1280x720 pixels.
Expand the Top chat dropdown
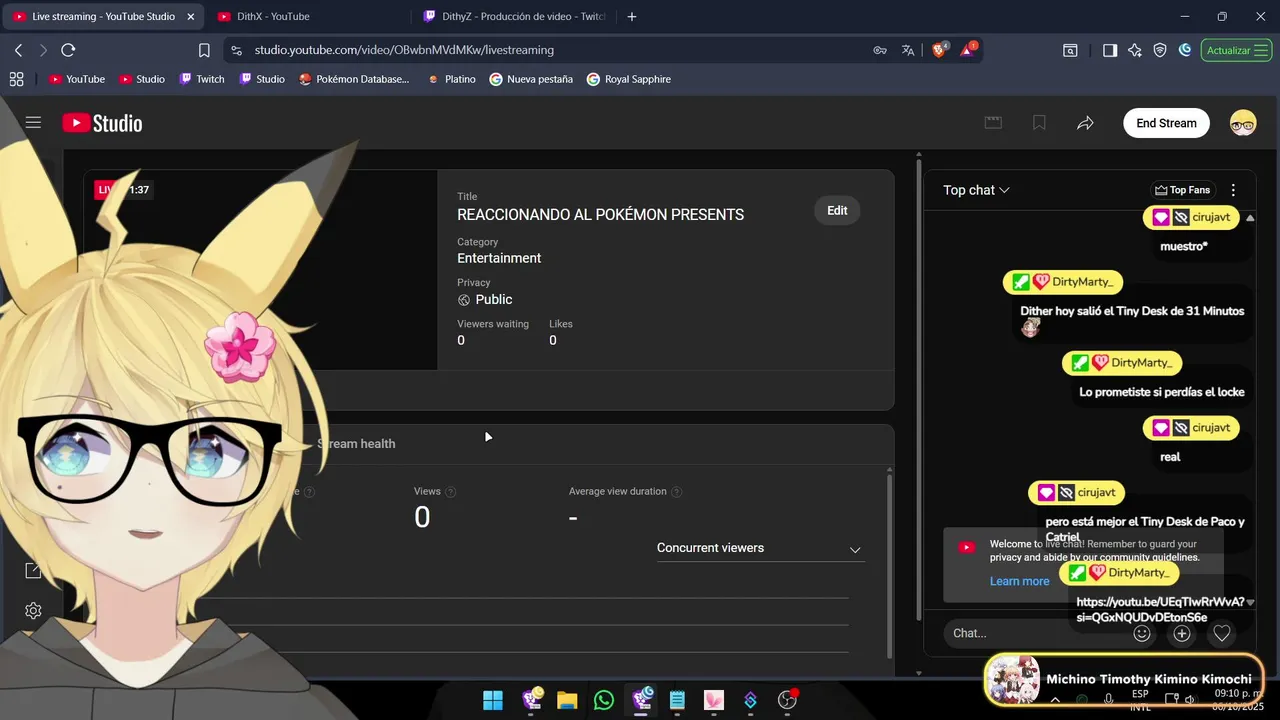pyautogui.click(x=976, y=190)
